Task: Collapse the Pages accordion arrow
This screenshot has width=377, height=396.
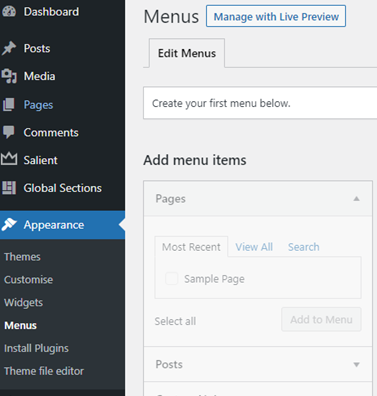Action: (x=356, y=199)
